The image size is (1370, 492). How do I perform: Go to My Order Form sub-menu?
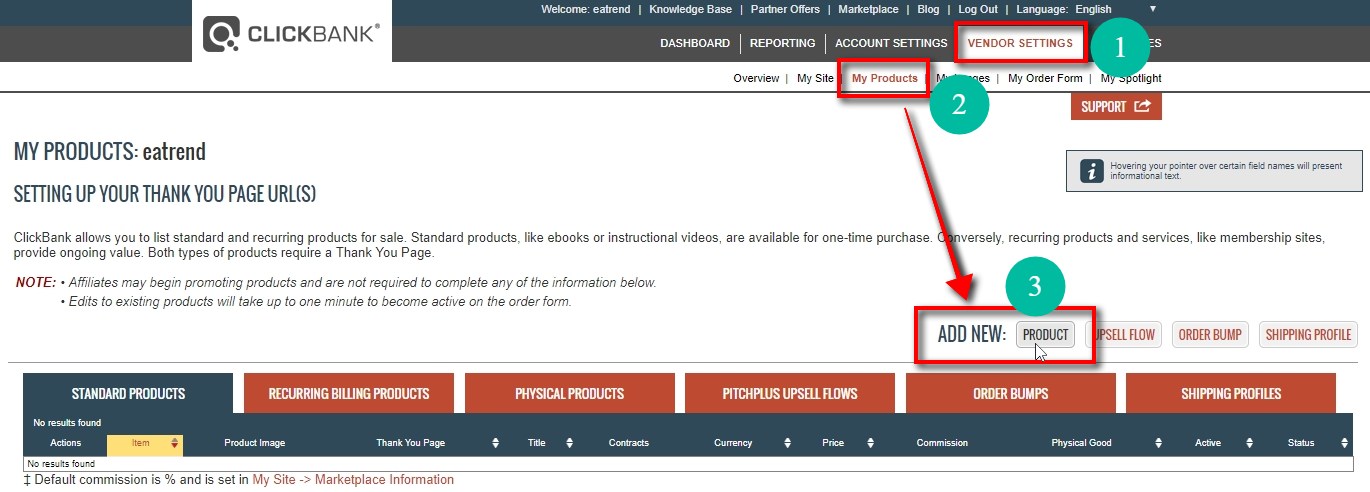(1045, 78)
